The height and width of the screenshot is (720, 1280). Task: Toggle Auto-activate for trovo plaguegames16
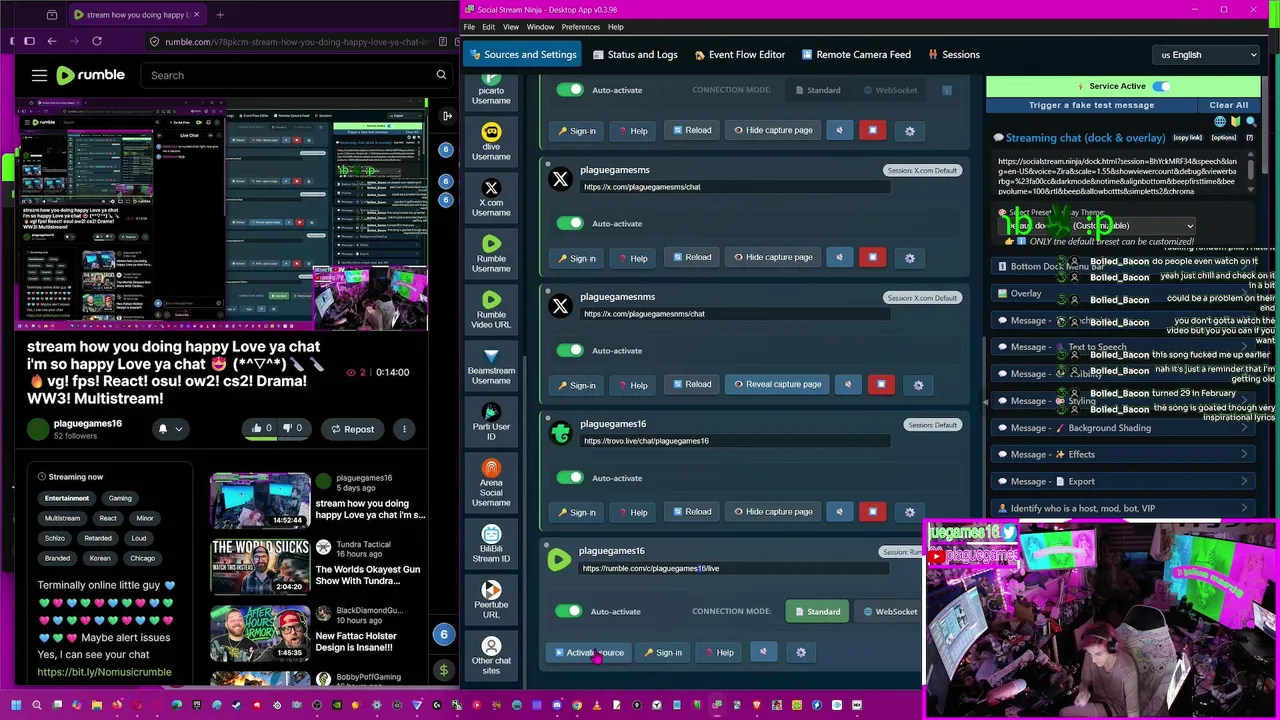[569, 477]
